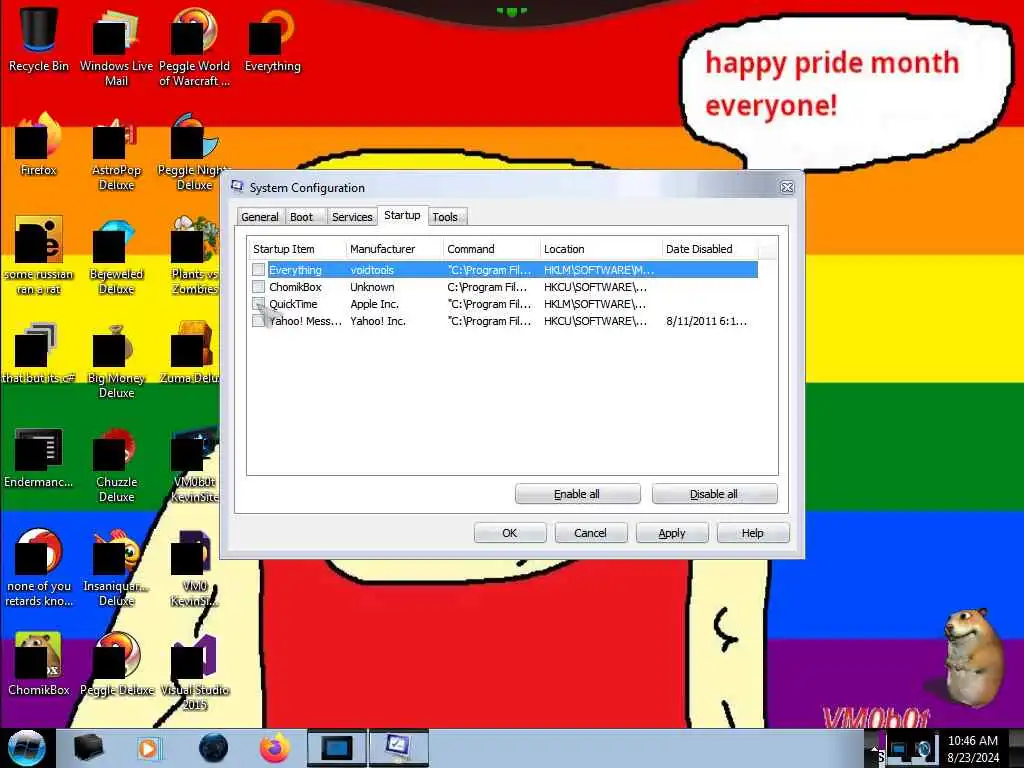Click System Configuration taskbar button

(x=398, y=748)
